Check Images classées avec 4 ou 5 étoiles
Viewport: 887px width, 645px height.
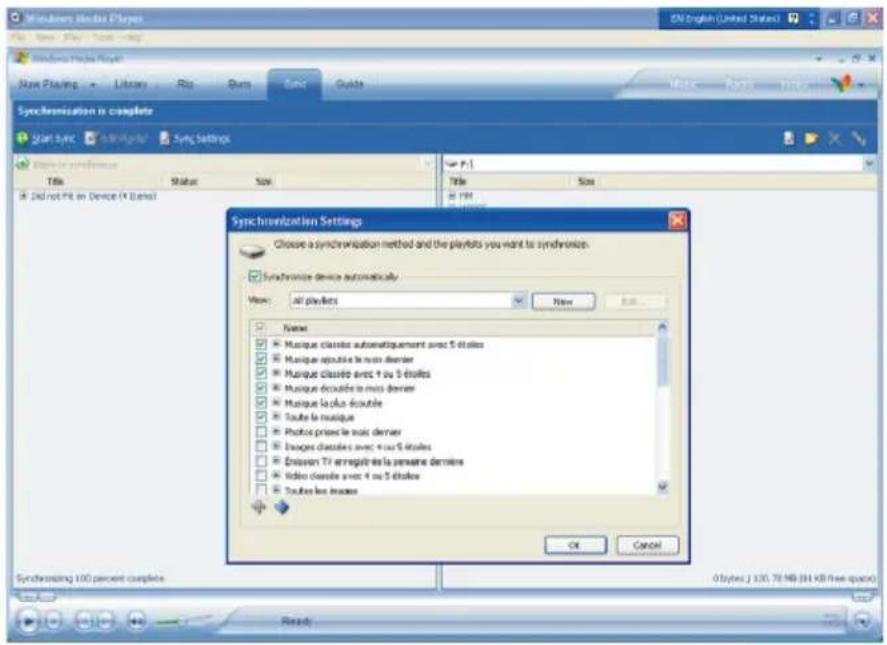point(261,446)
